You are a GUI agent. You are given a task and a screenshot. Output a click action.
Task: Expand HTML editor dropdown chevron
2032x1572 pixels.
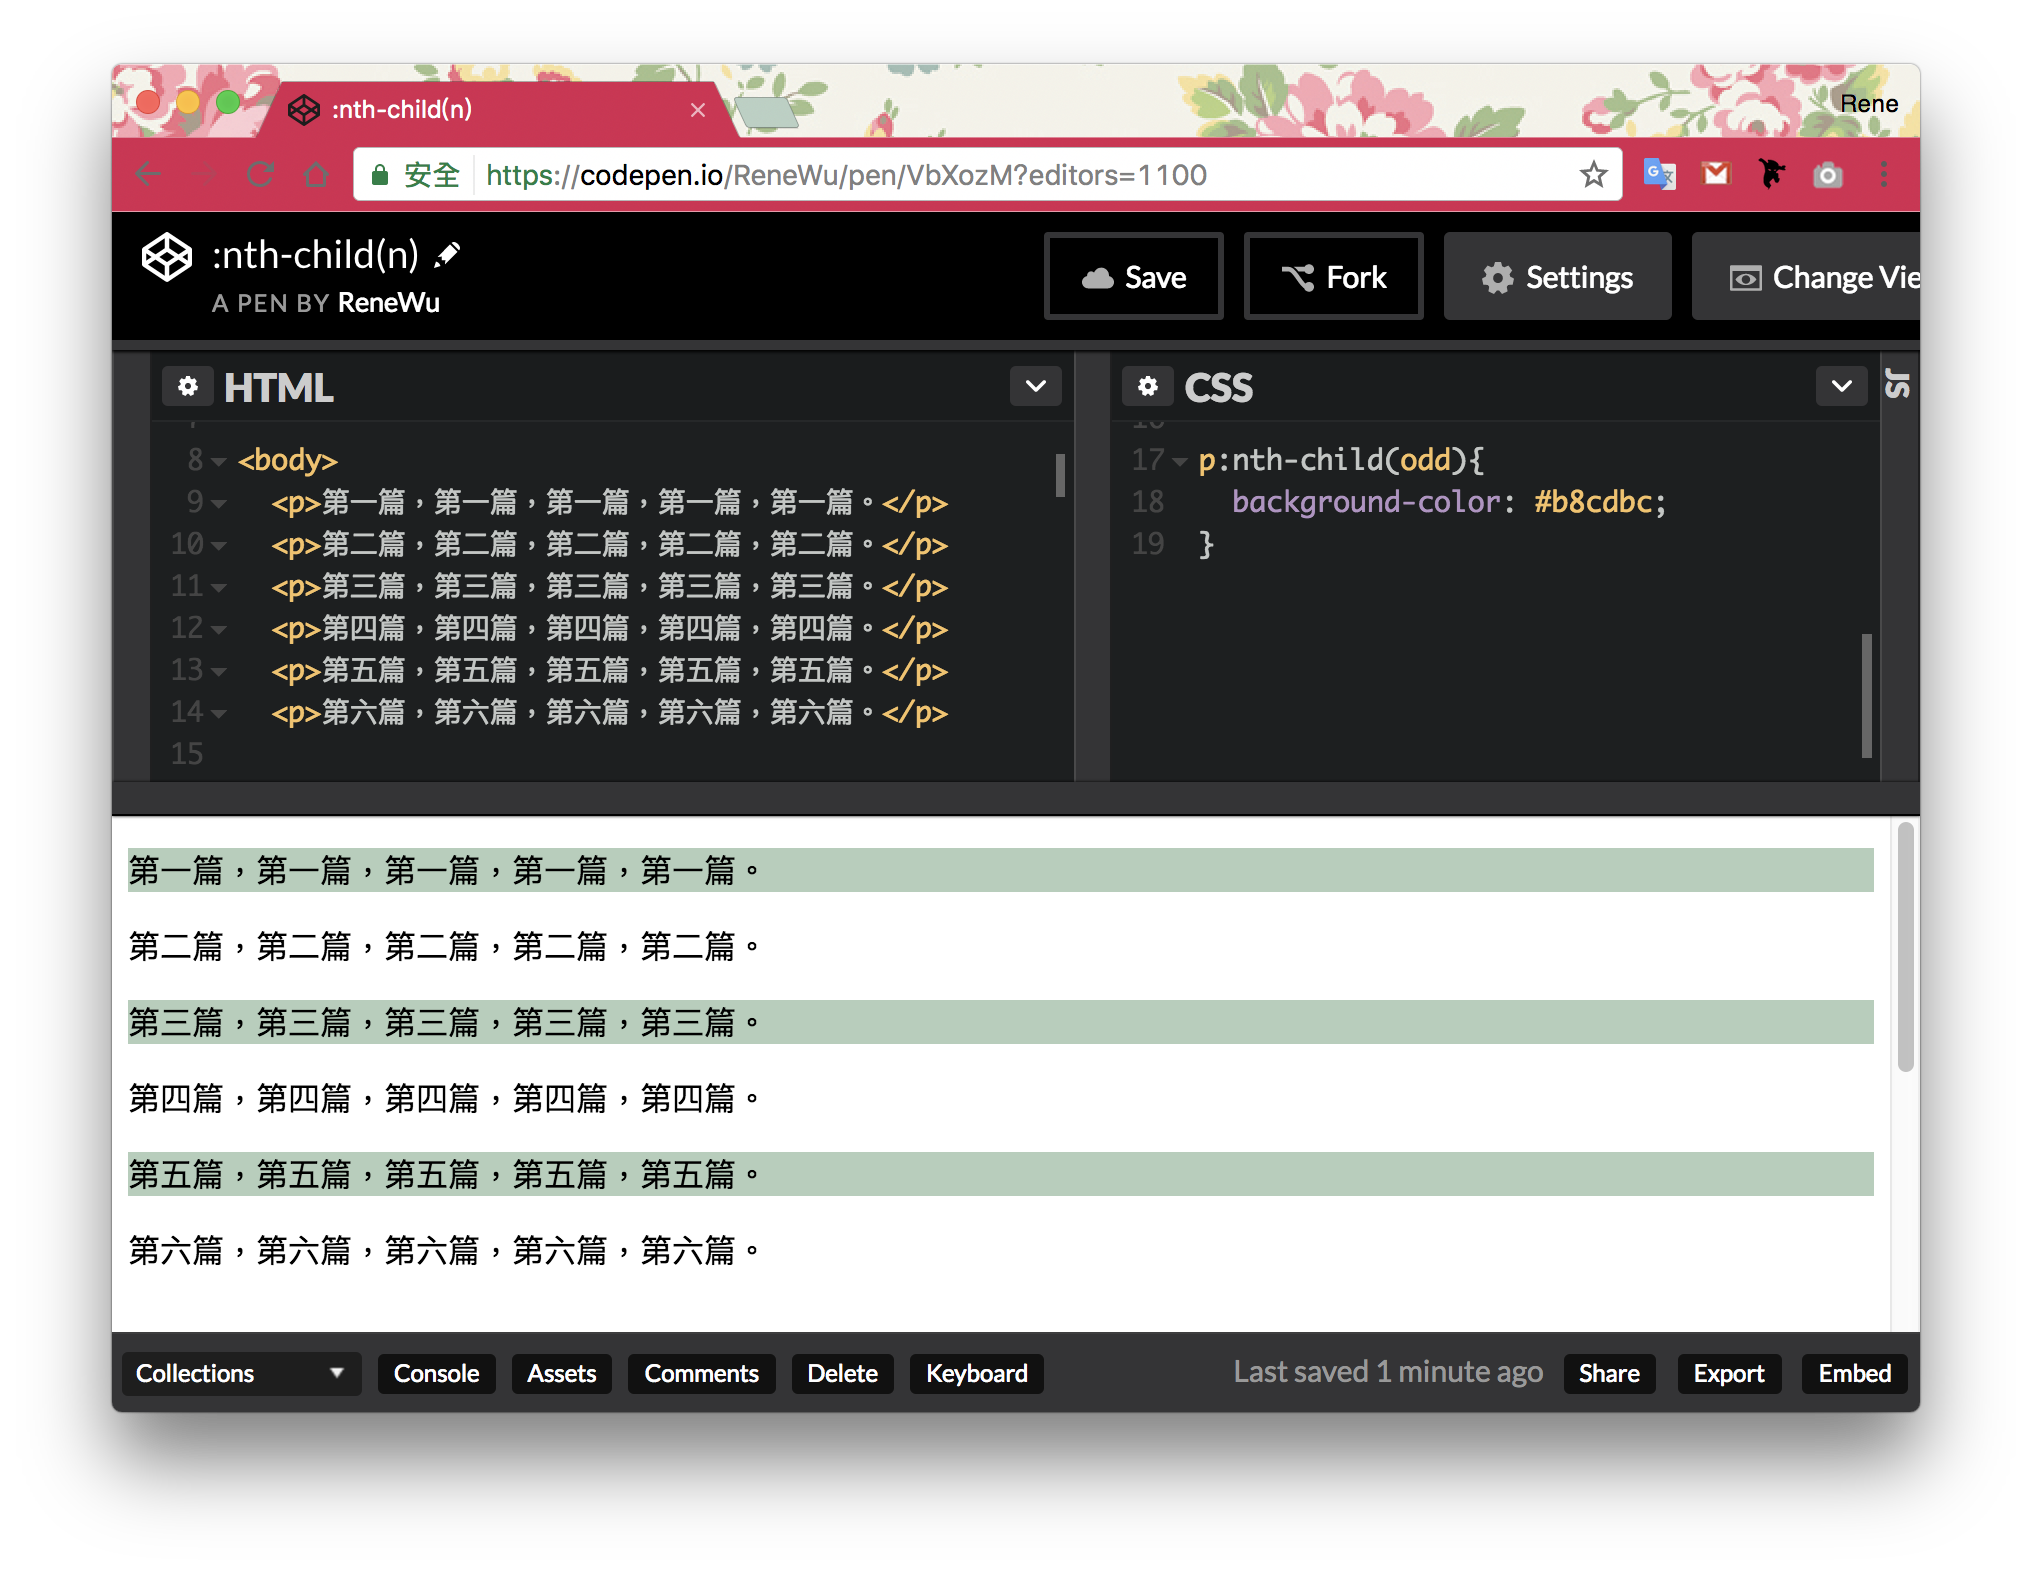pyautogui.click(x=1036, y=386)
